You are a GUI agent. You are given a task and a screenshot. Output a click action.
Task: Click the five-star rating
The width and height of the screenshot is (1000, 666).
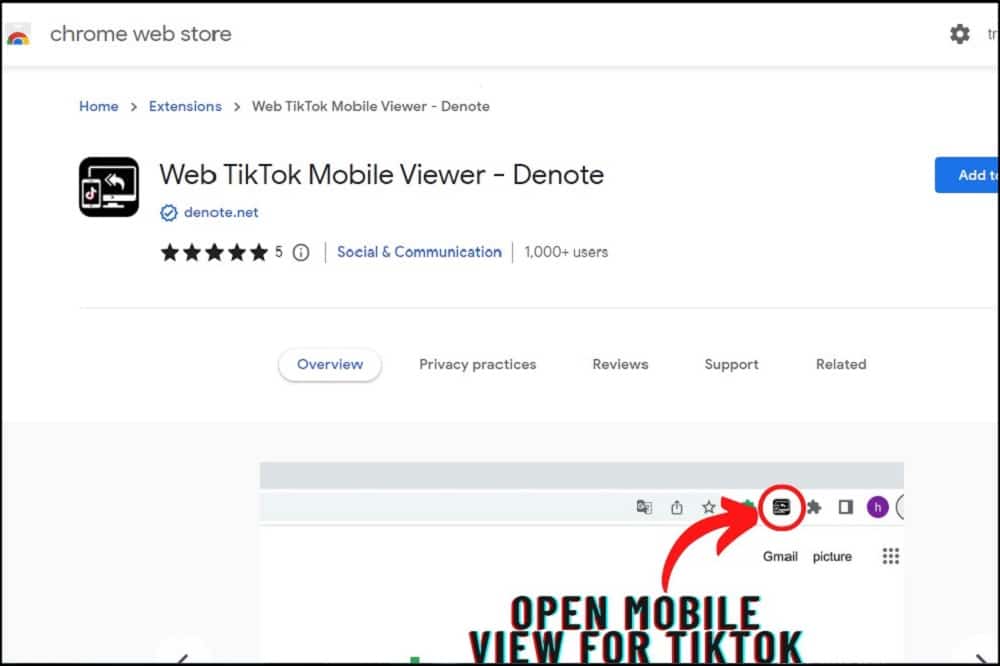[x=214, y=253]
